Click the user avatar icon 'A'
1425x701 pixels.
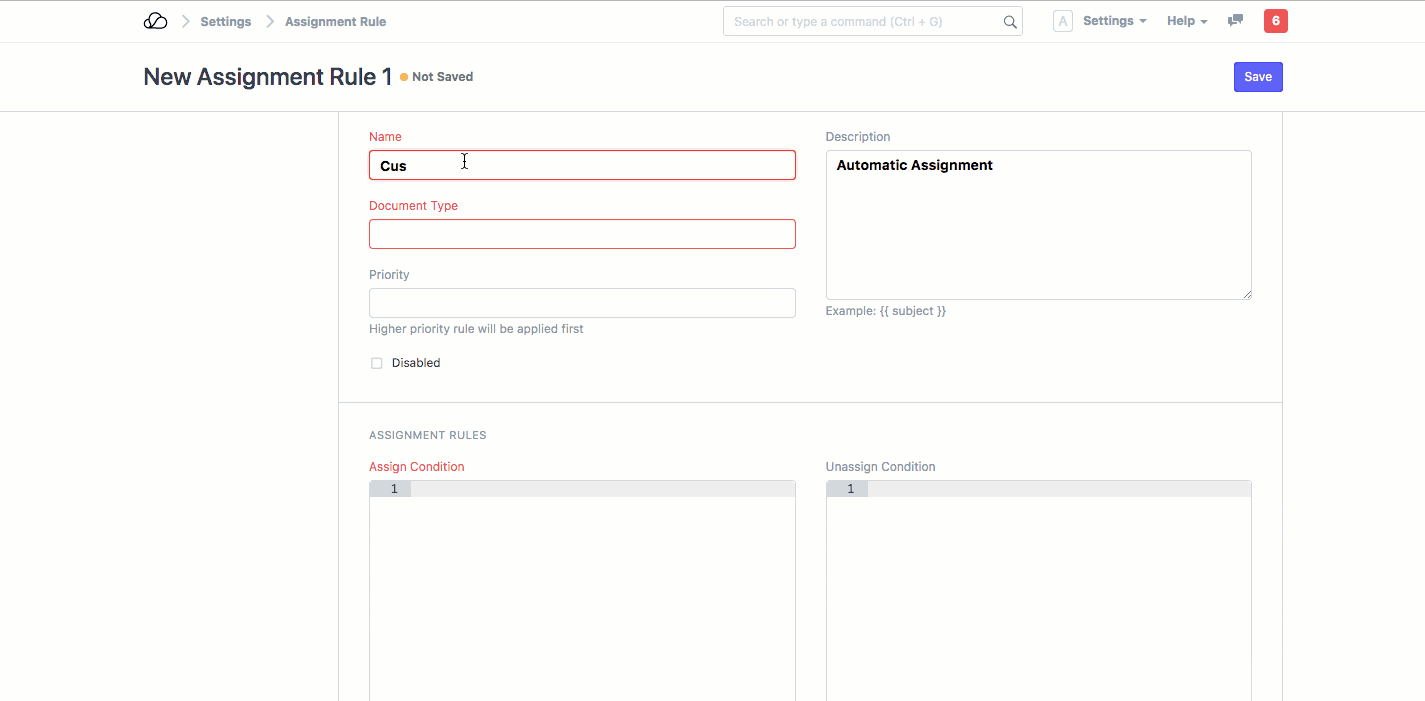1062,21
